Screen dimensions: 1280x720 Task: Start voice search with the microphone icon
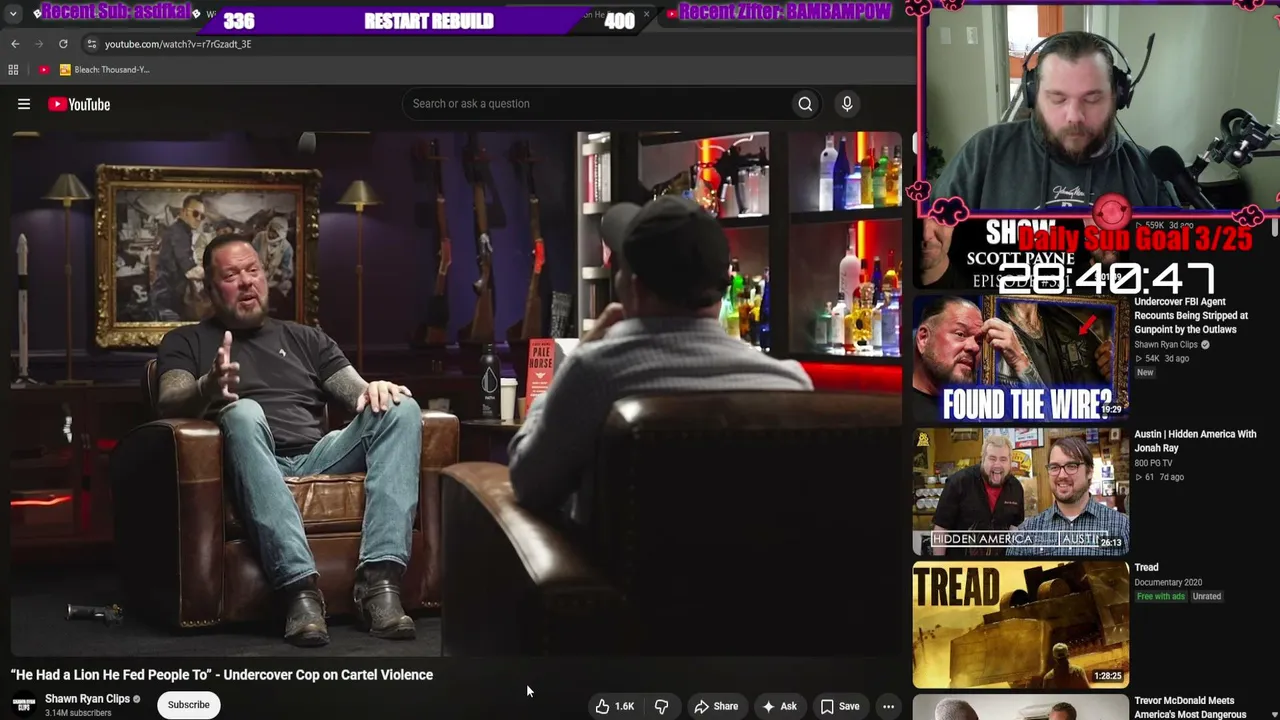point(847,104)
